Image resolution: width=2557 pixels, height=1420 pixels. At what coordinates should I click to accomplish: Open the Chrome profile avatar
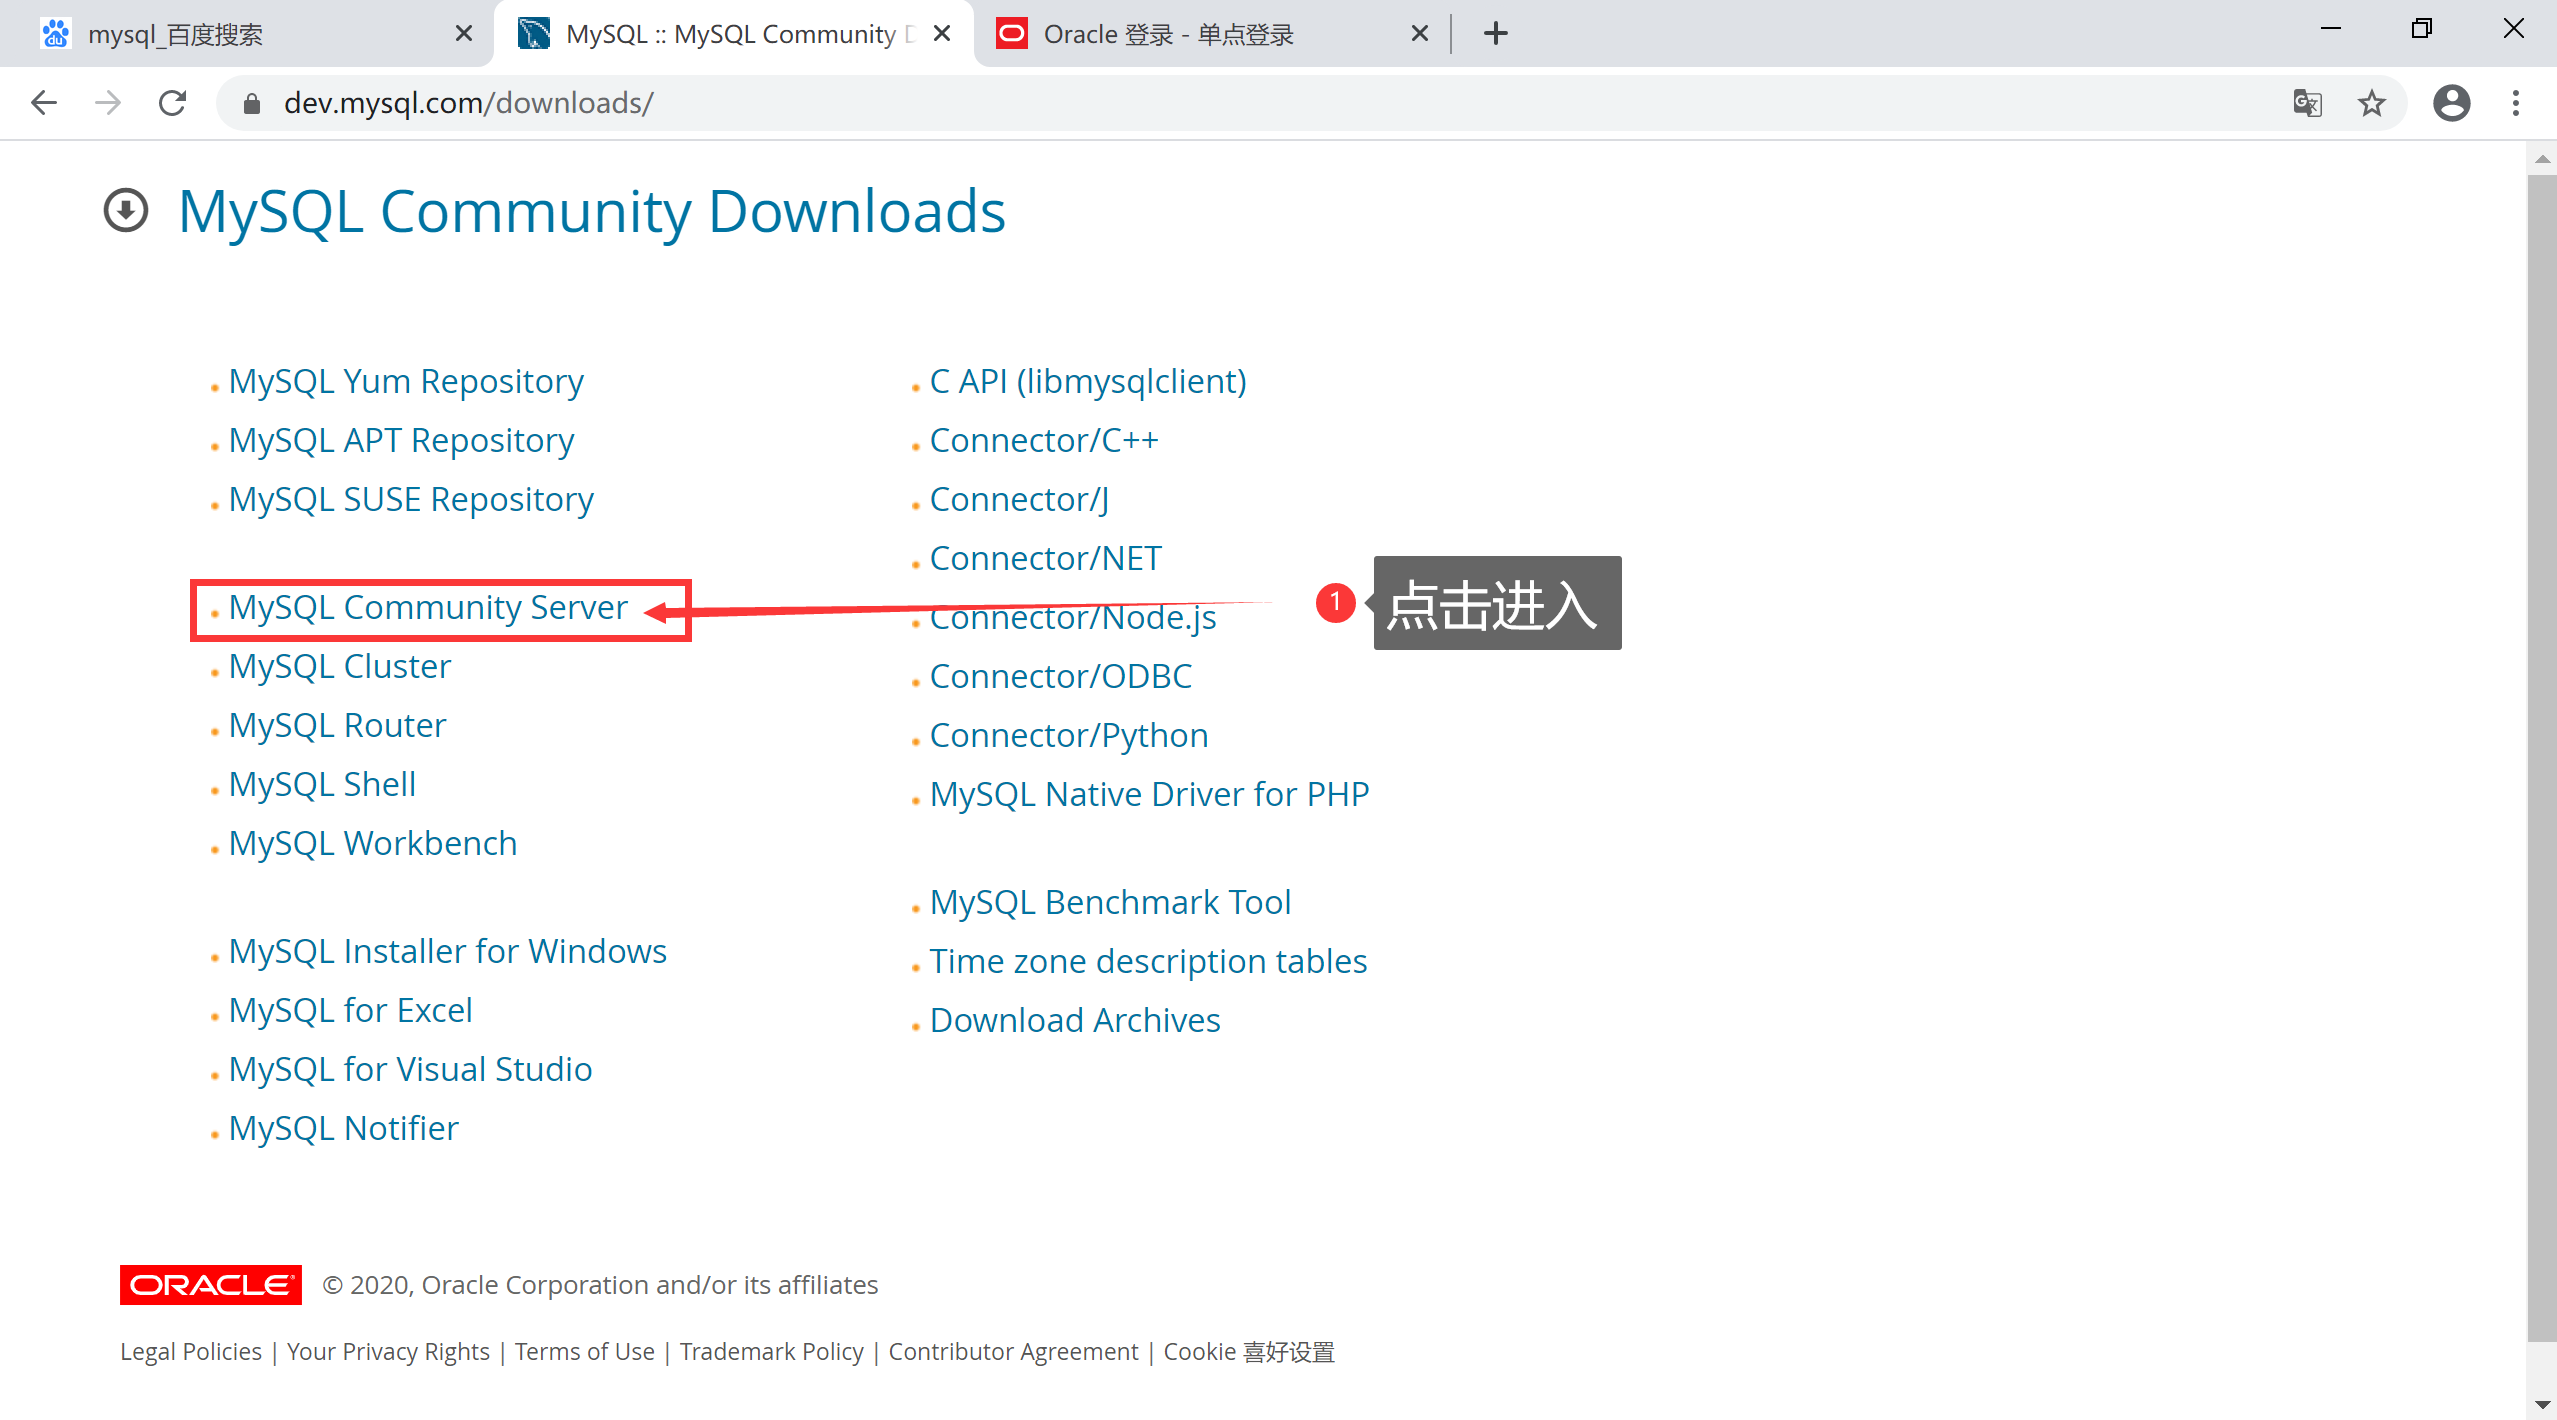tap(2451, 103)
